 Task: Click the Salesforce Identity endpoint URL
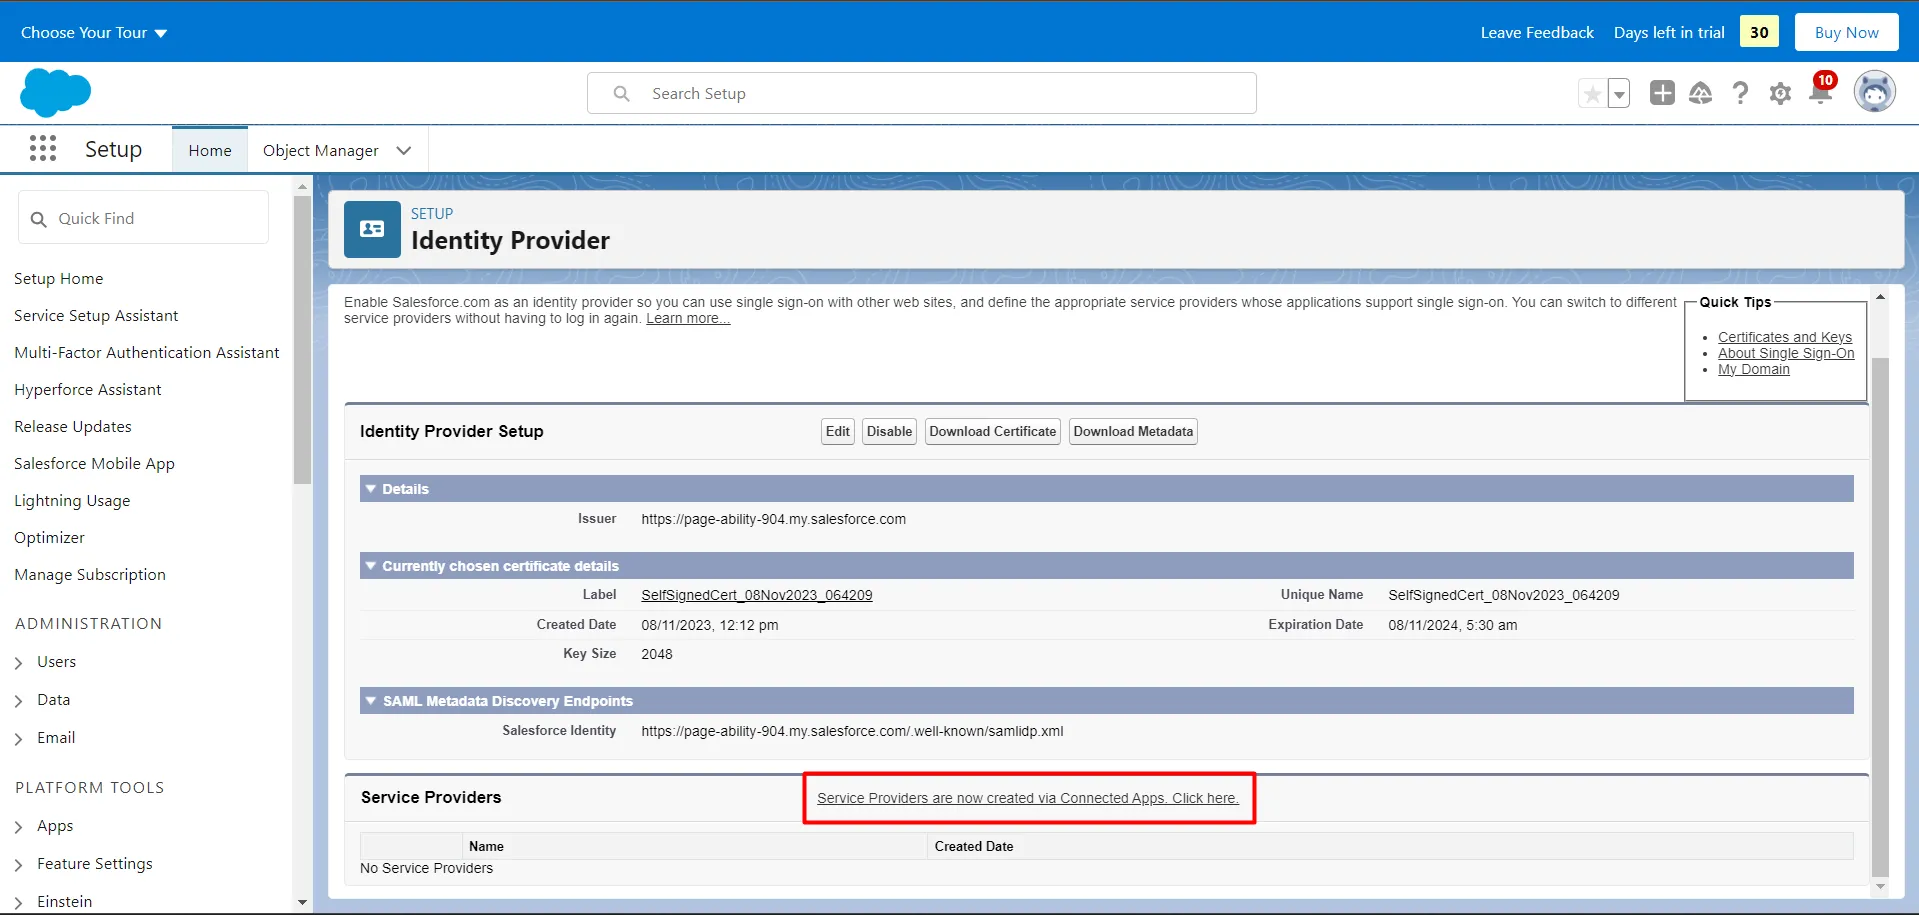[852, 732]
